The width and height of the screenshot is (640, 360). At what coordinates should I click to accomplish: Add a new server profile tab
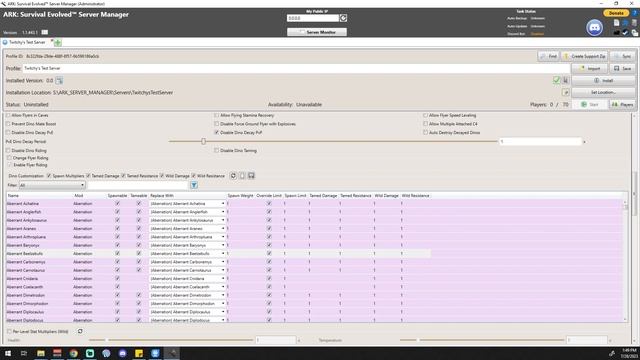pos(58,42)
